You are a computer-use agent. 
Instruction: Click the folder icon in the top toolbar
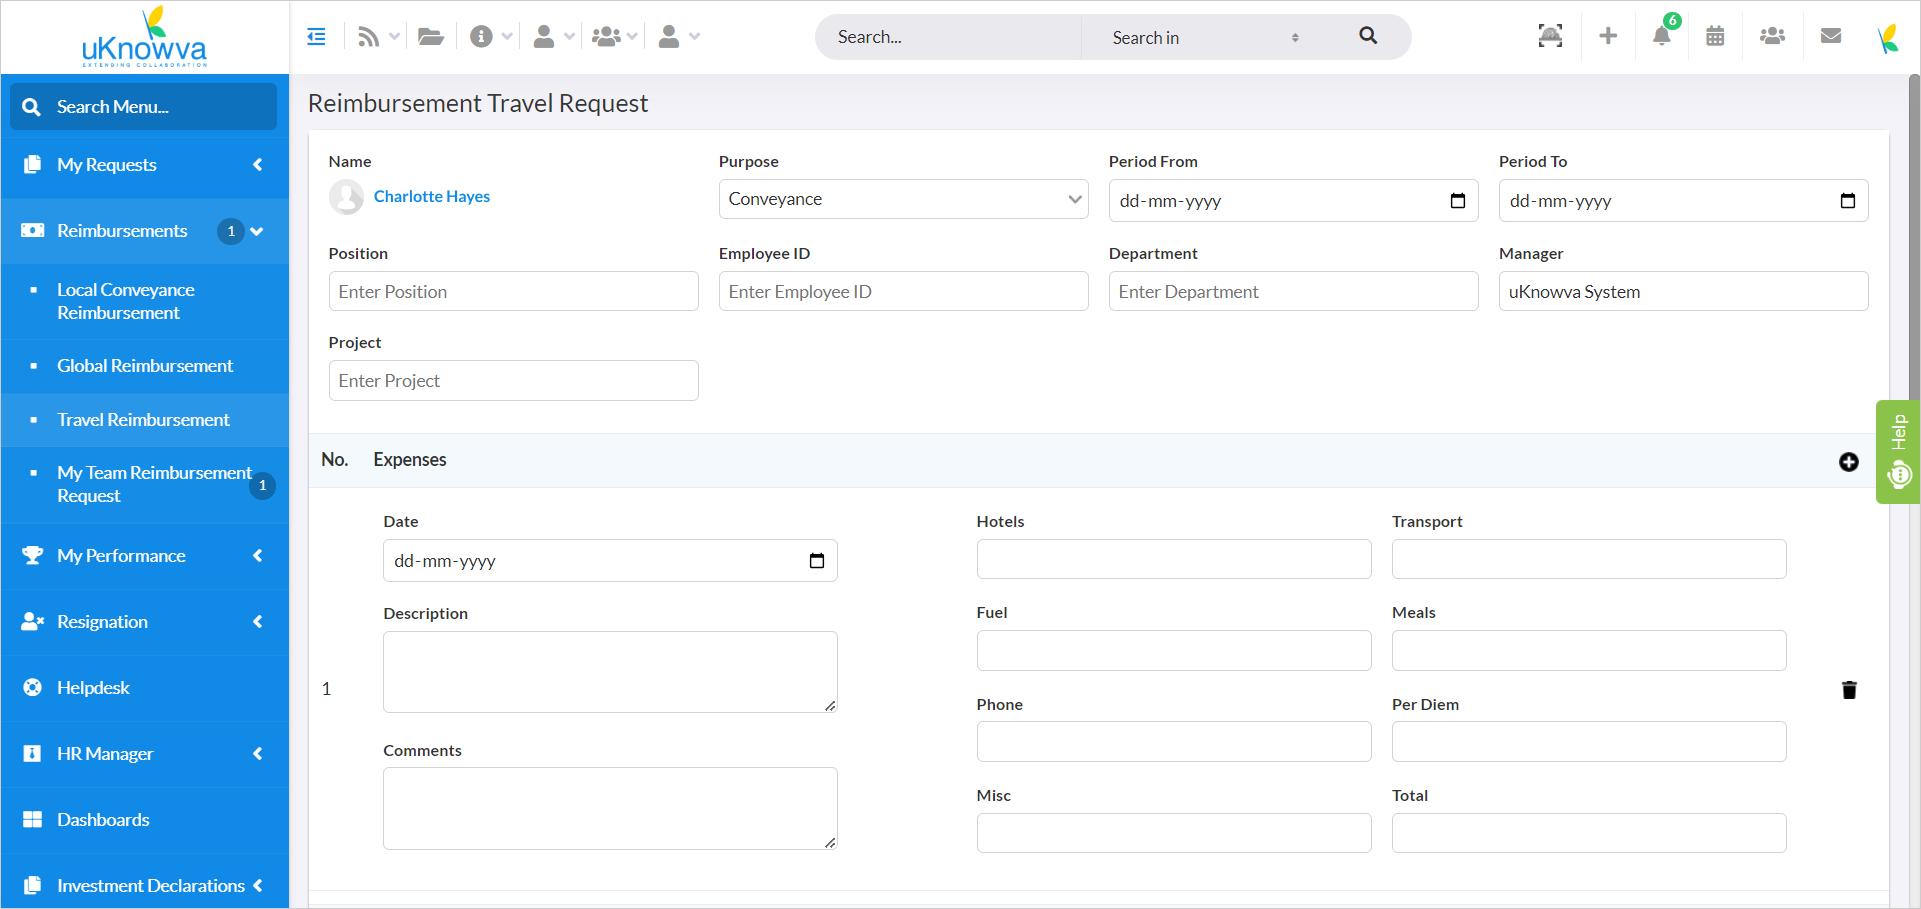(x=431, y=37)
